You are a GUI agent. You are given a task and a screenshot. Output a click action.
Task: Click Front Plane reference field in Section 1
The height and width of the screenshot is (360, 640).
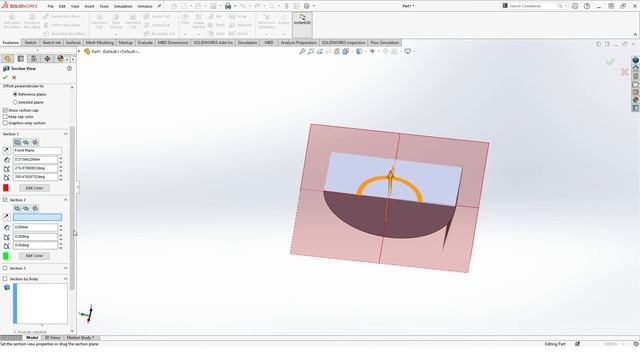pyautogui.click(x=37, y=151)
